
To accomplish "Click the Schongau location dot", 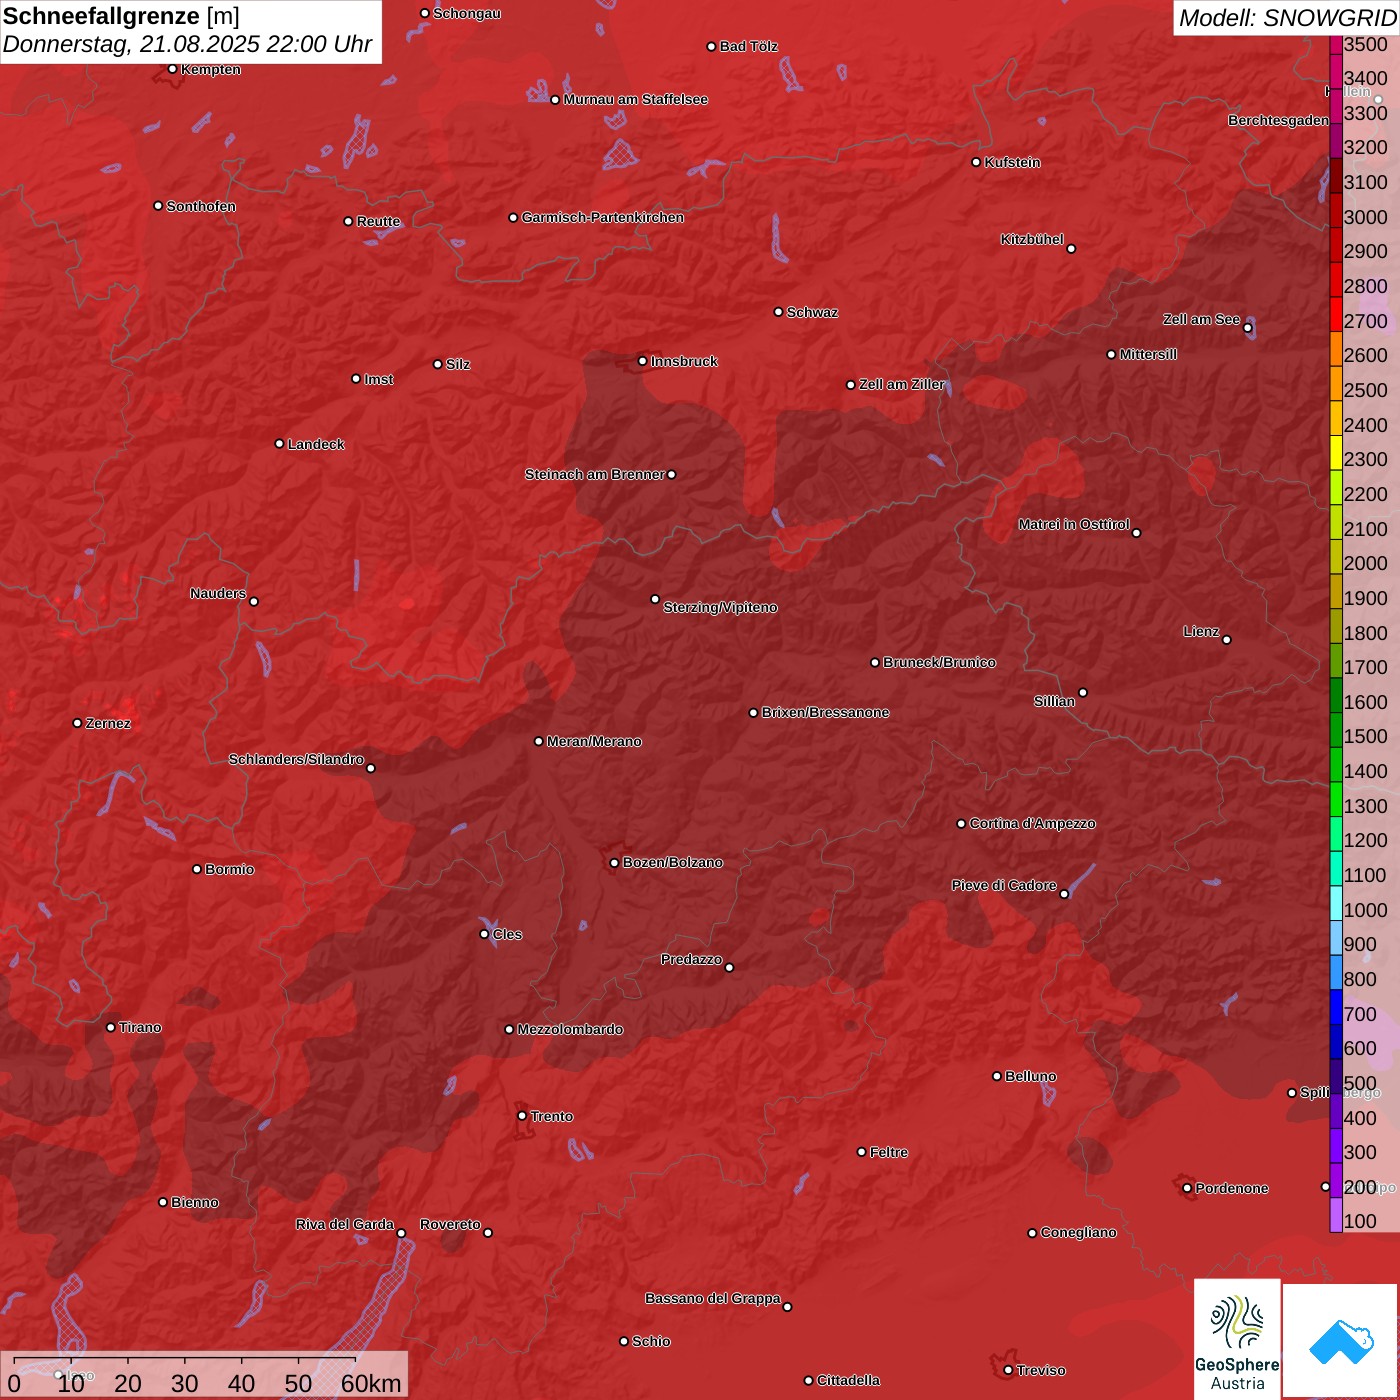I will point(425,13).
